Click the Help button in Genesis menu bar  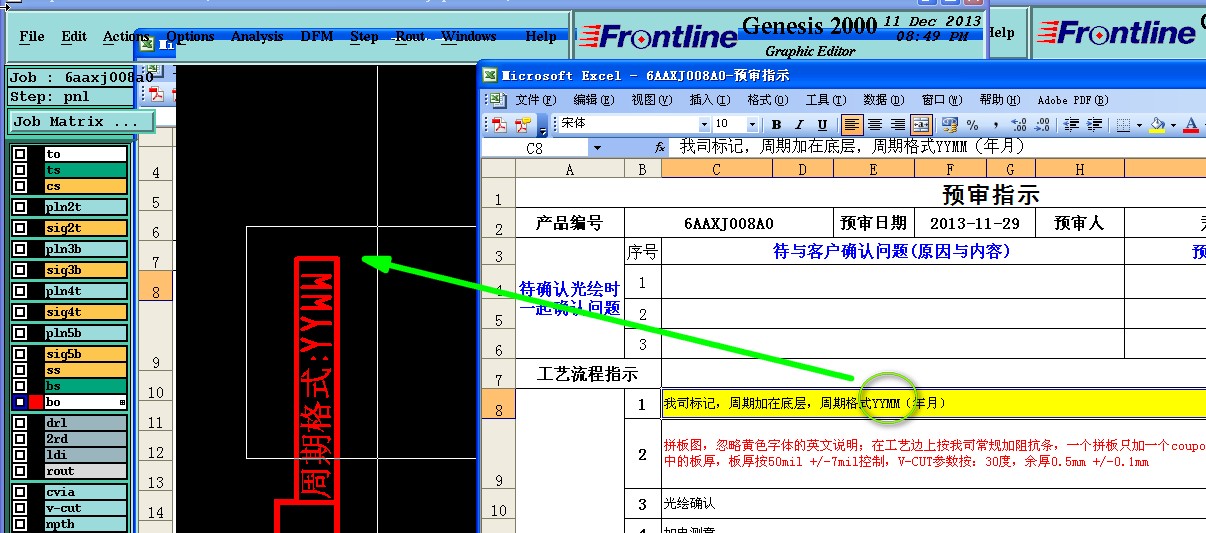tap(541, 36)
